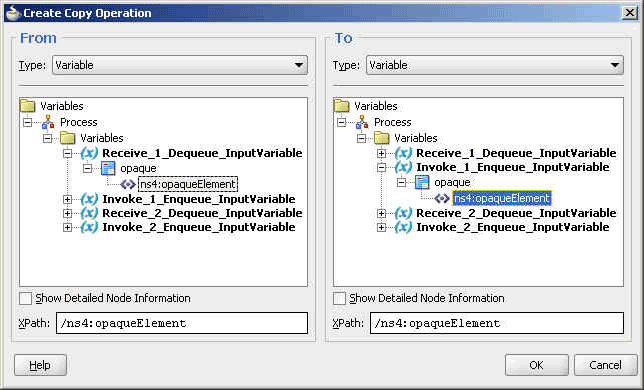Collapse Receive_1_Dequeue_InputVariable in From tree
The image size is (644, 390).
point(67,154)
